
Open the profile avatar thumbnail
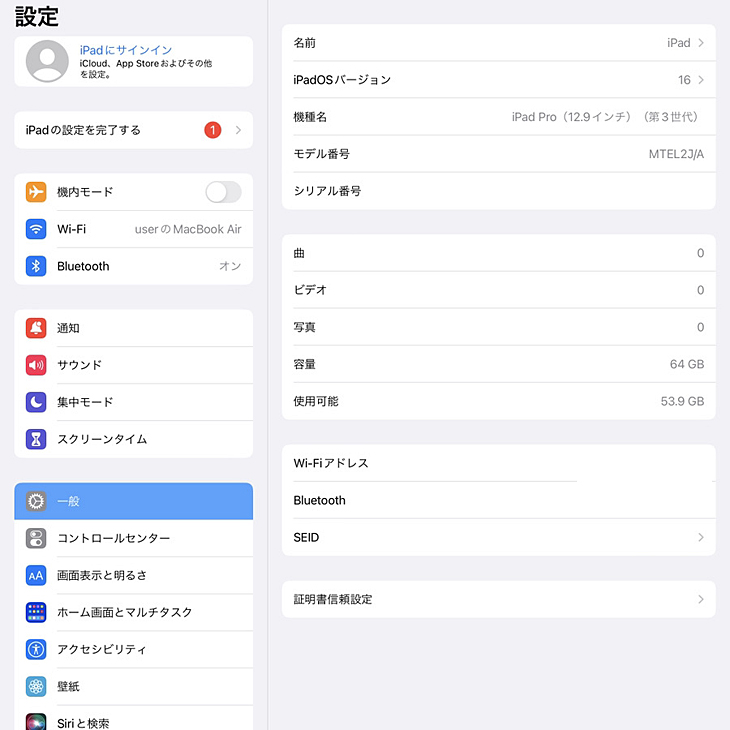pyautogui.click(x=47, y=61)
